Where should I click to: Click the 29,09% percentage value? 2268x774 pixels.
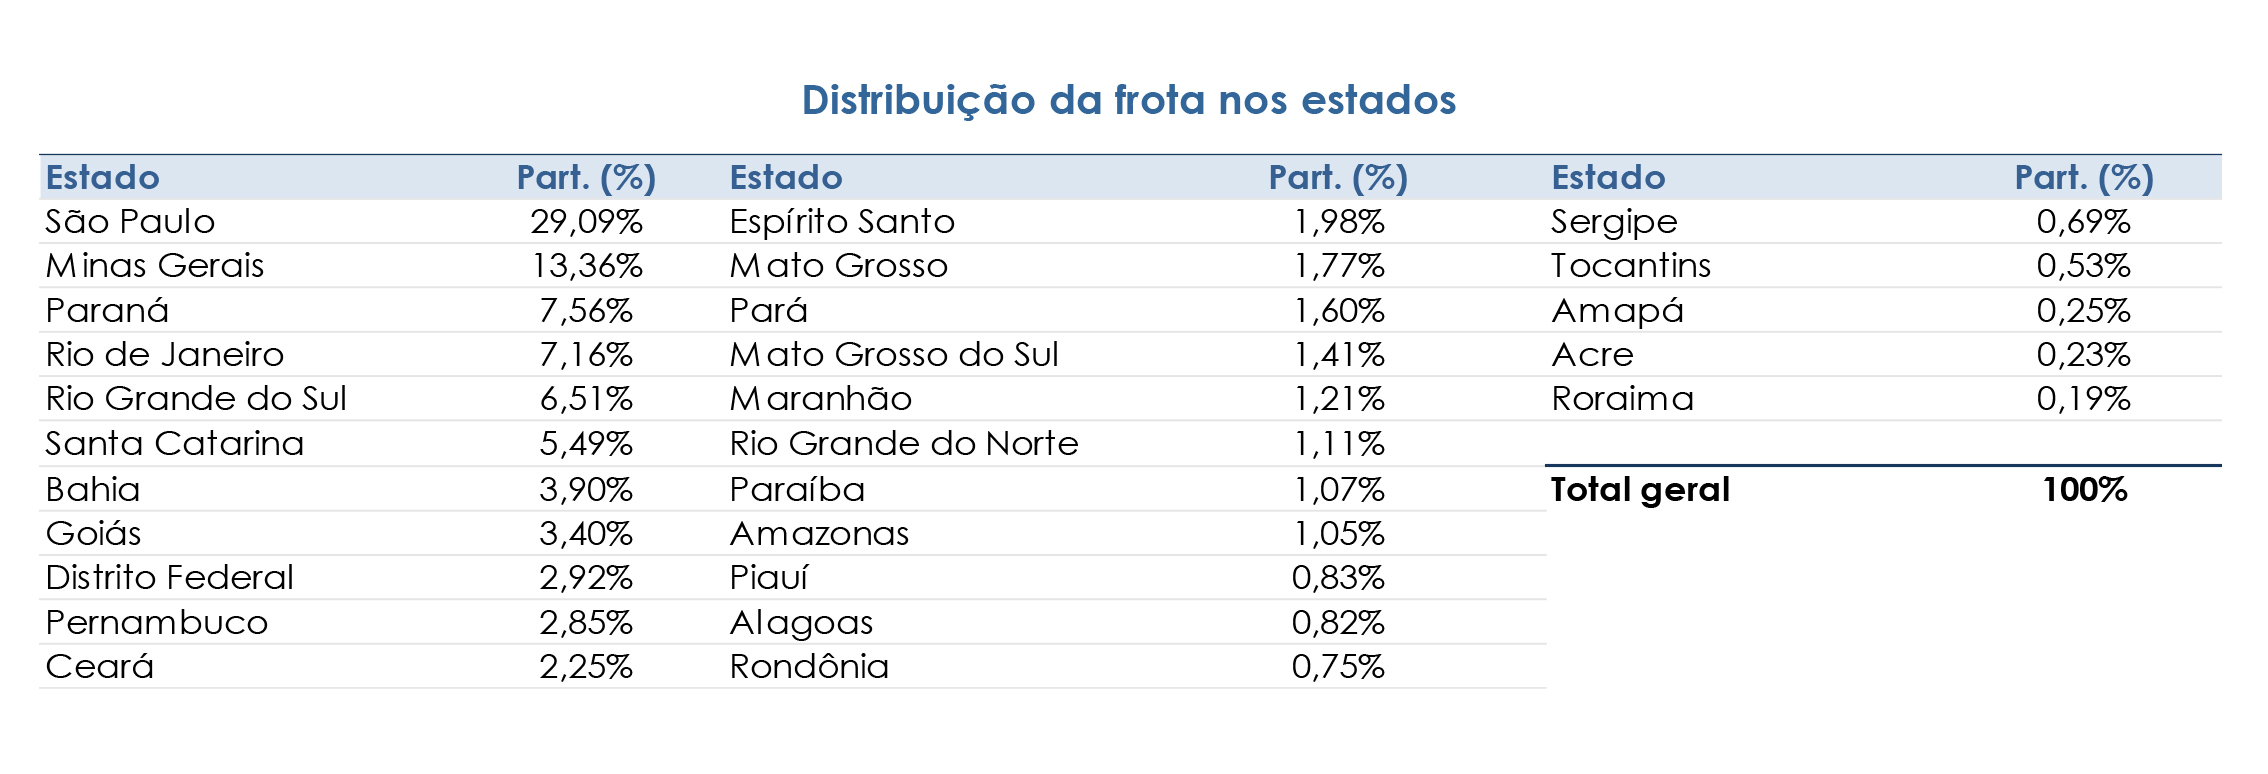pos(586,222)
